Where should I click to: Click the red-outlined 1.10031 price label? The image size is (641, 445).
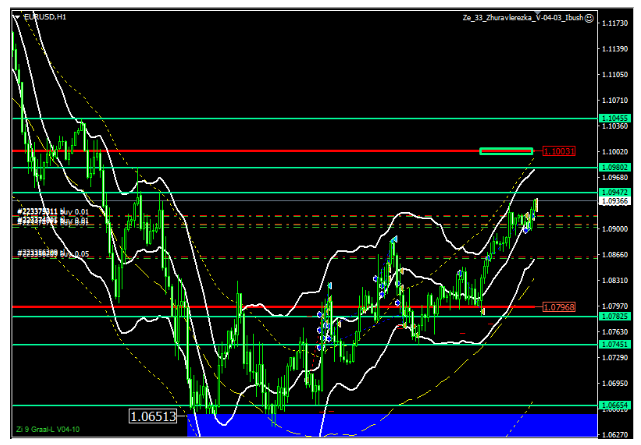558,151
